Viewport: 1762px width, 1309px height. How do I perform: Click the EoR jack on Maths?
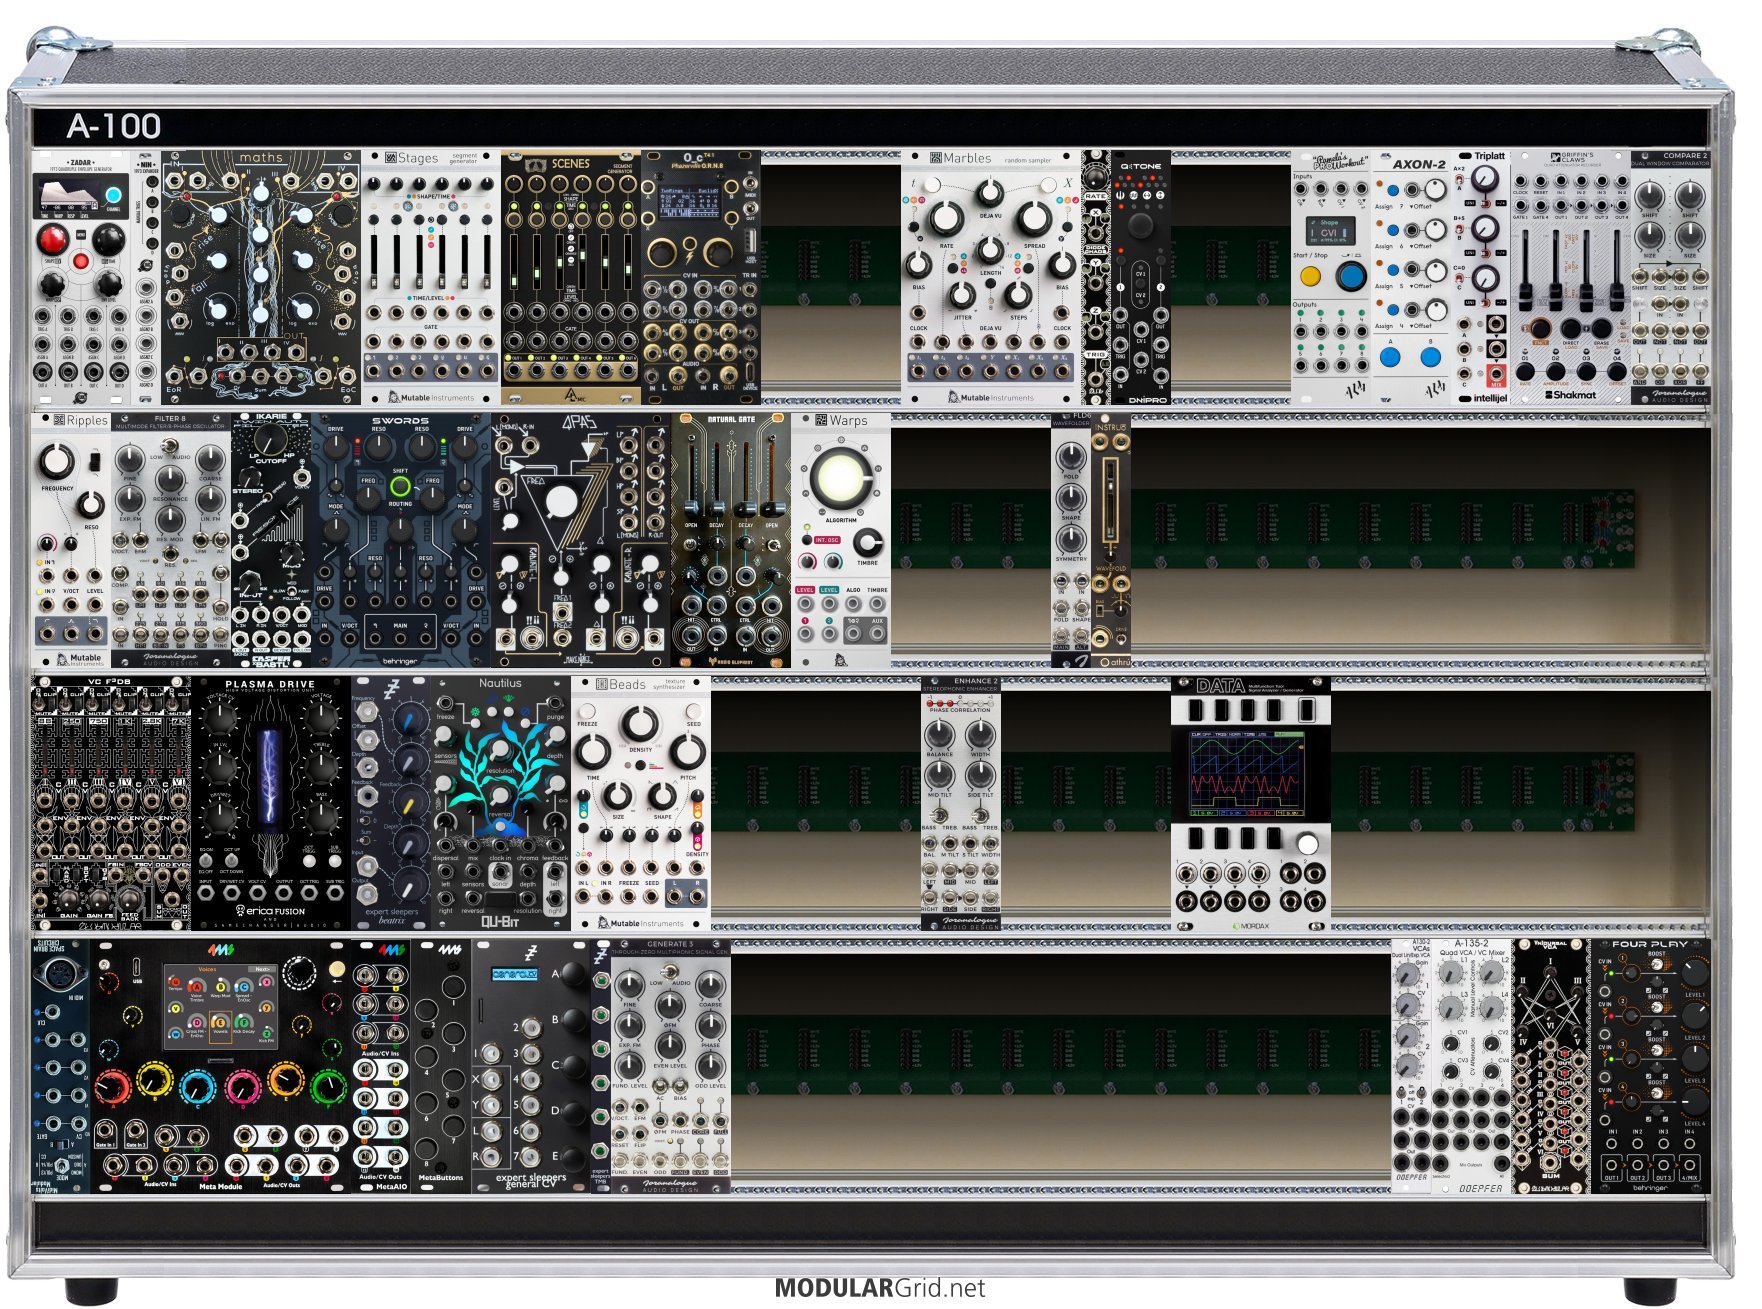click(175, 377)
